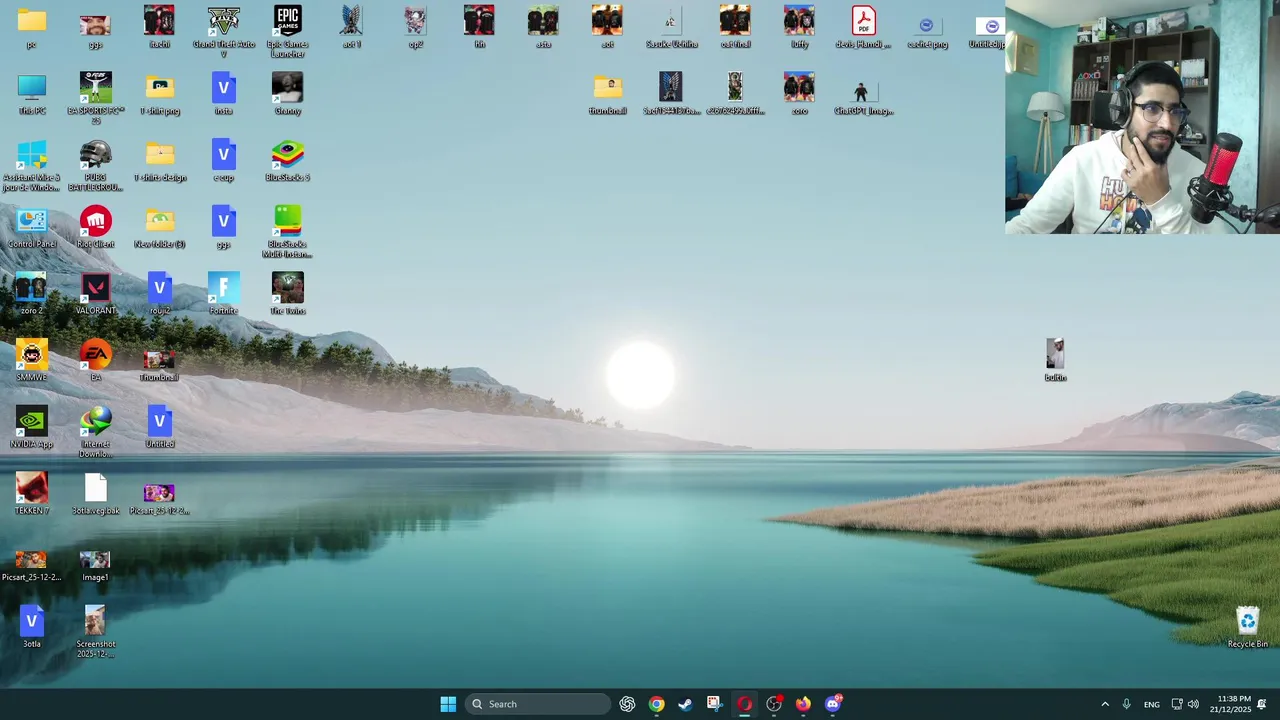Open ChatGPT from the taskbar

627,704
